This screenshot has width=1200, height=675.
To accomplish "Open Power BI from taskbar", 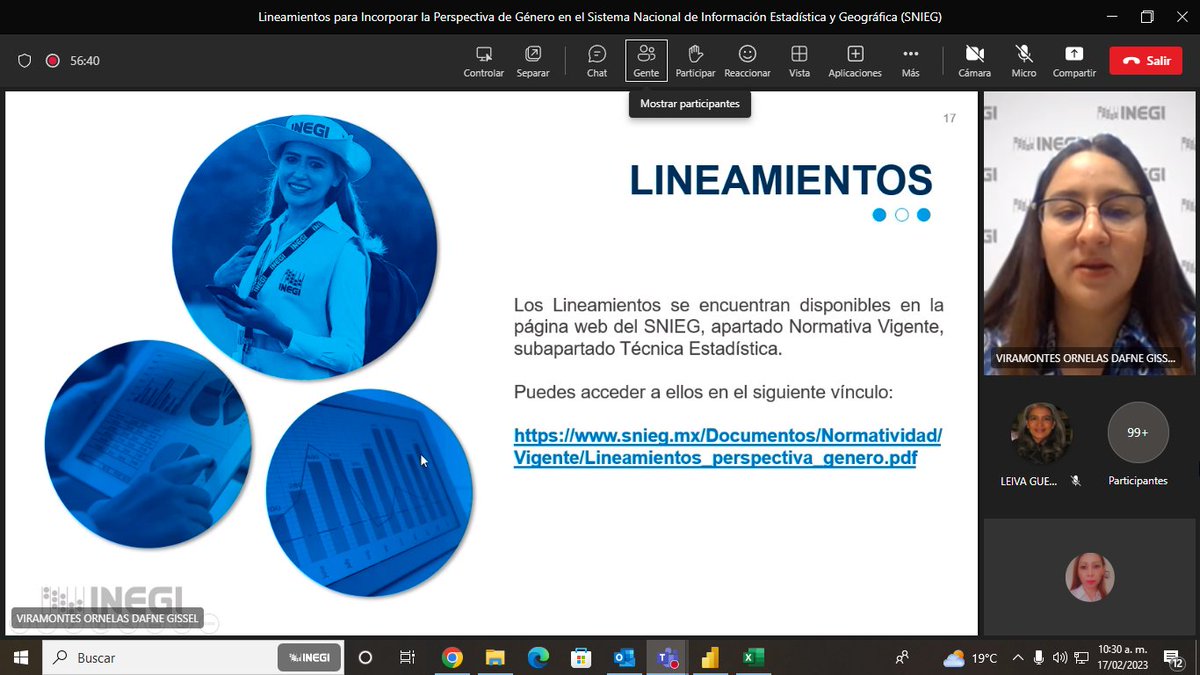I will (710, 657).
